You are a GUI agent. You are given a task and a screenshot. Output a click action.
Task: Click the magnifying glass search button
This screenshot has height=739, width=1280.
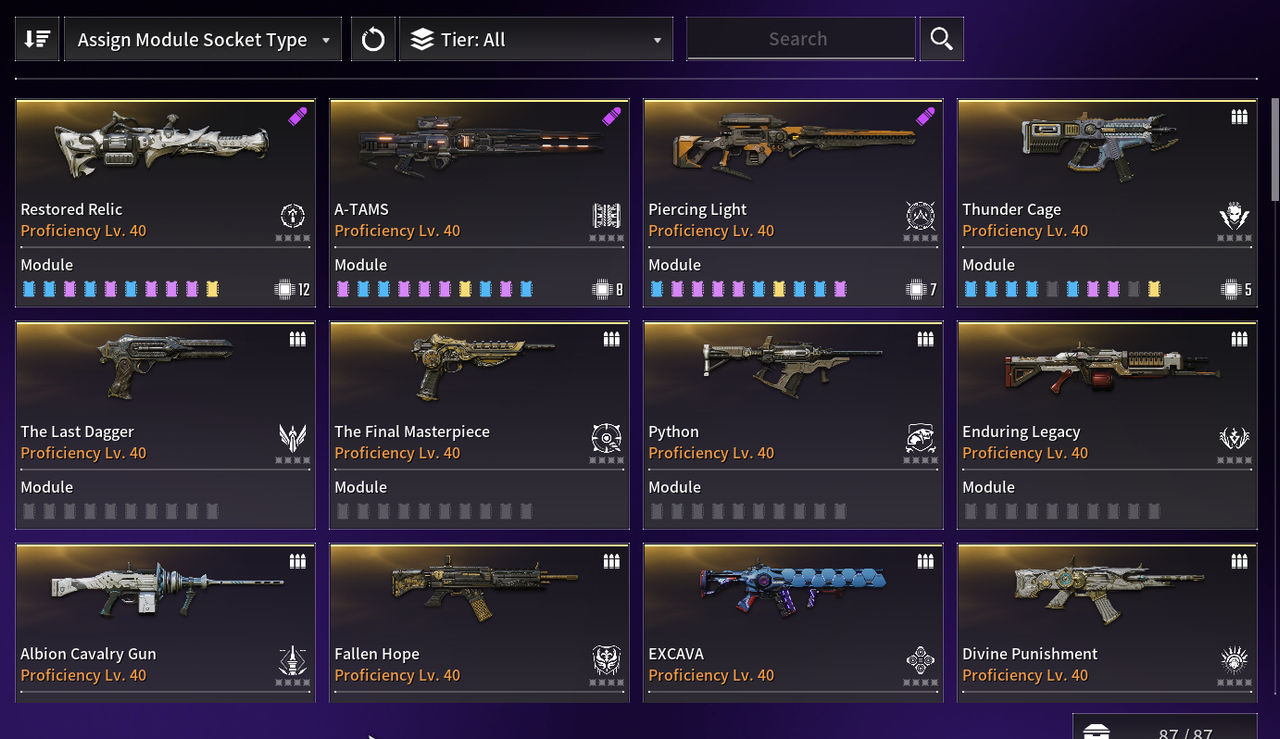tap(941, 39)
